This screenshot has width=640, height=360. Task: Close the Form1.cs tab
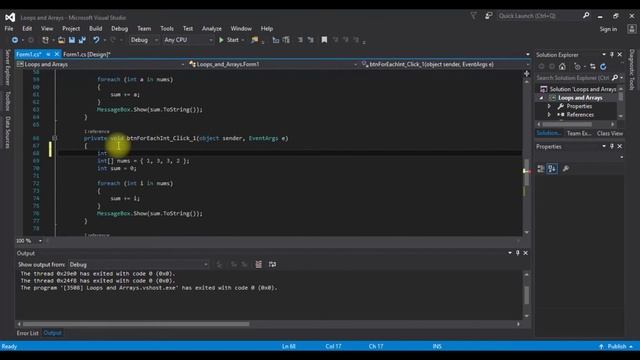point(57,54)
